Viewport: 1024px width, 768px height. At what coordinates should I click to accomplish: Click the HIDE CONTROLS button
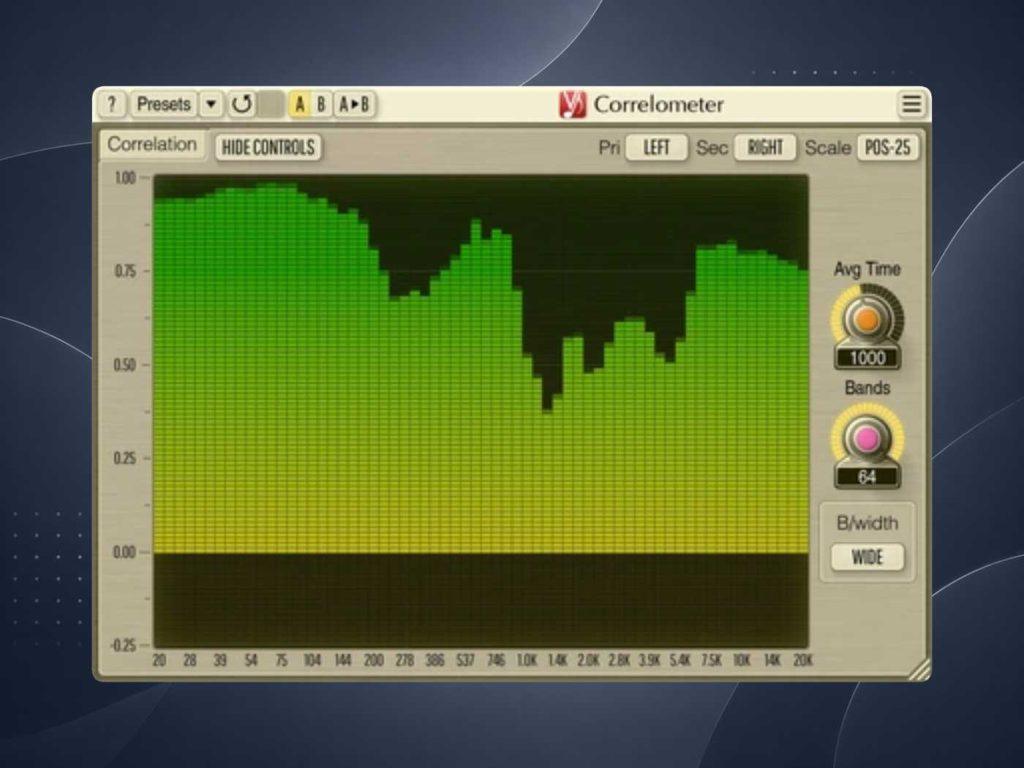point(268,148)
